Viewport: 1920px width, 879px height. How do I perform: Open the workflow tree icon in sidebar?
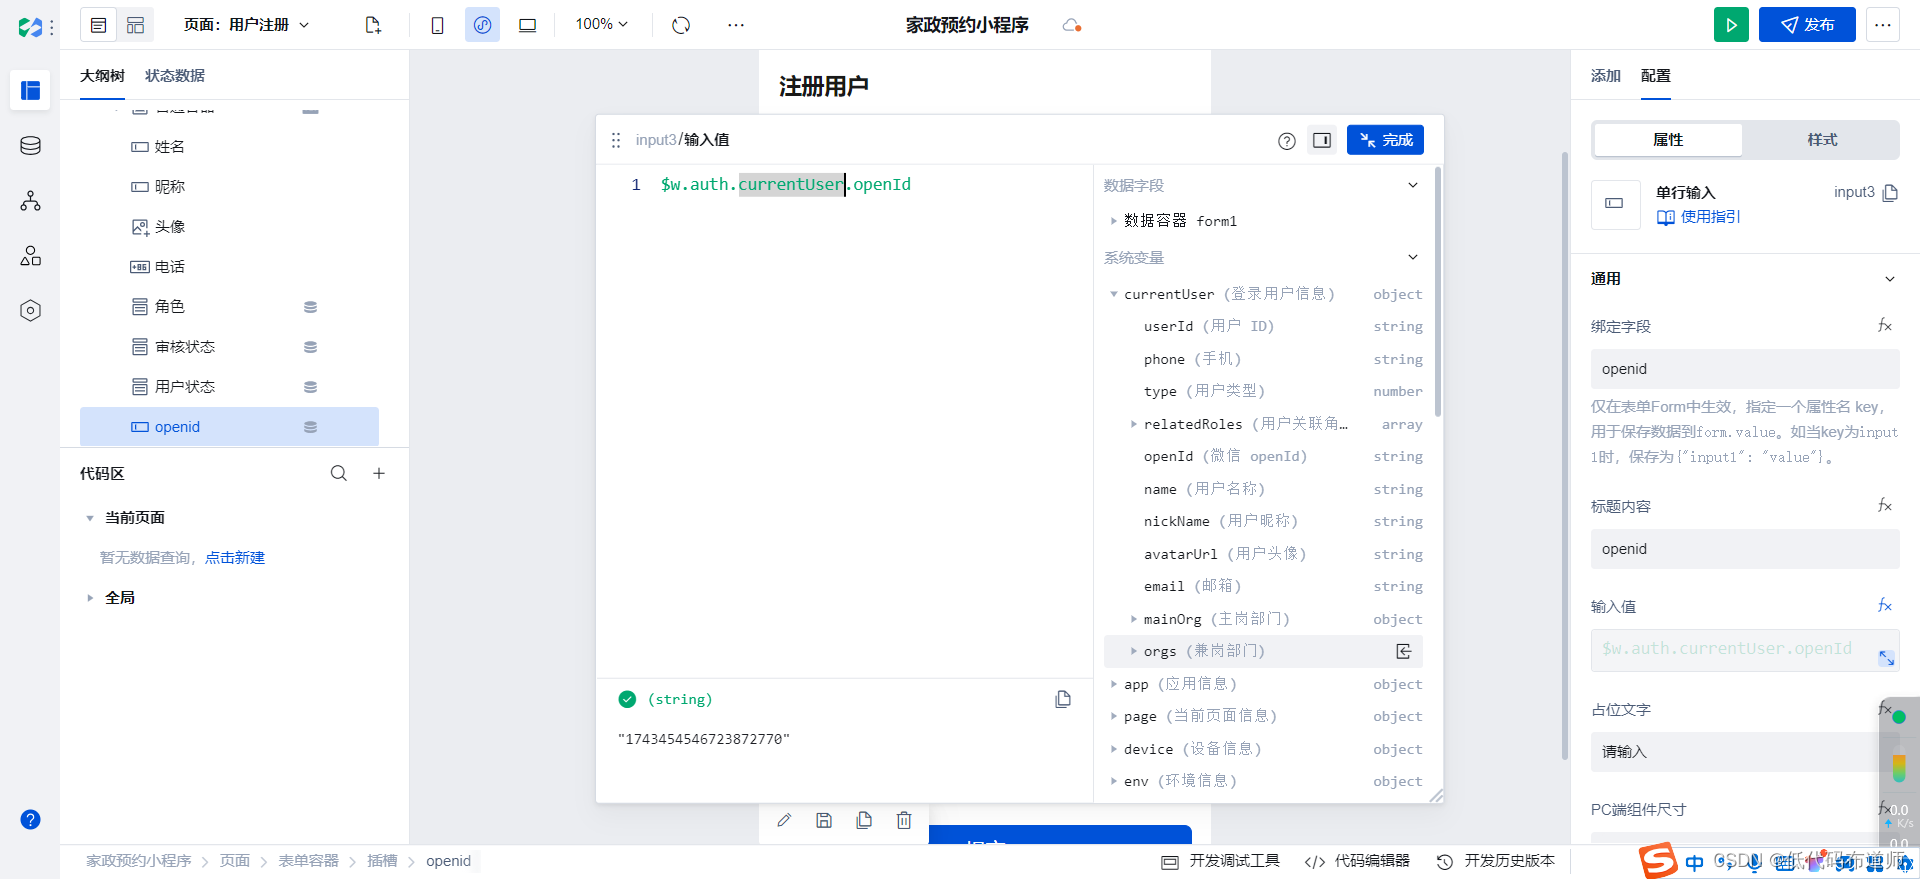click(x=30, y=201)
